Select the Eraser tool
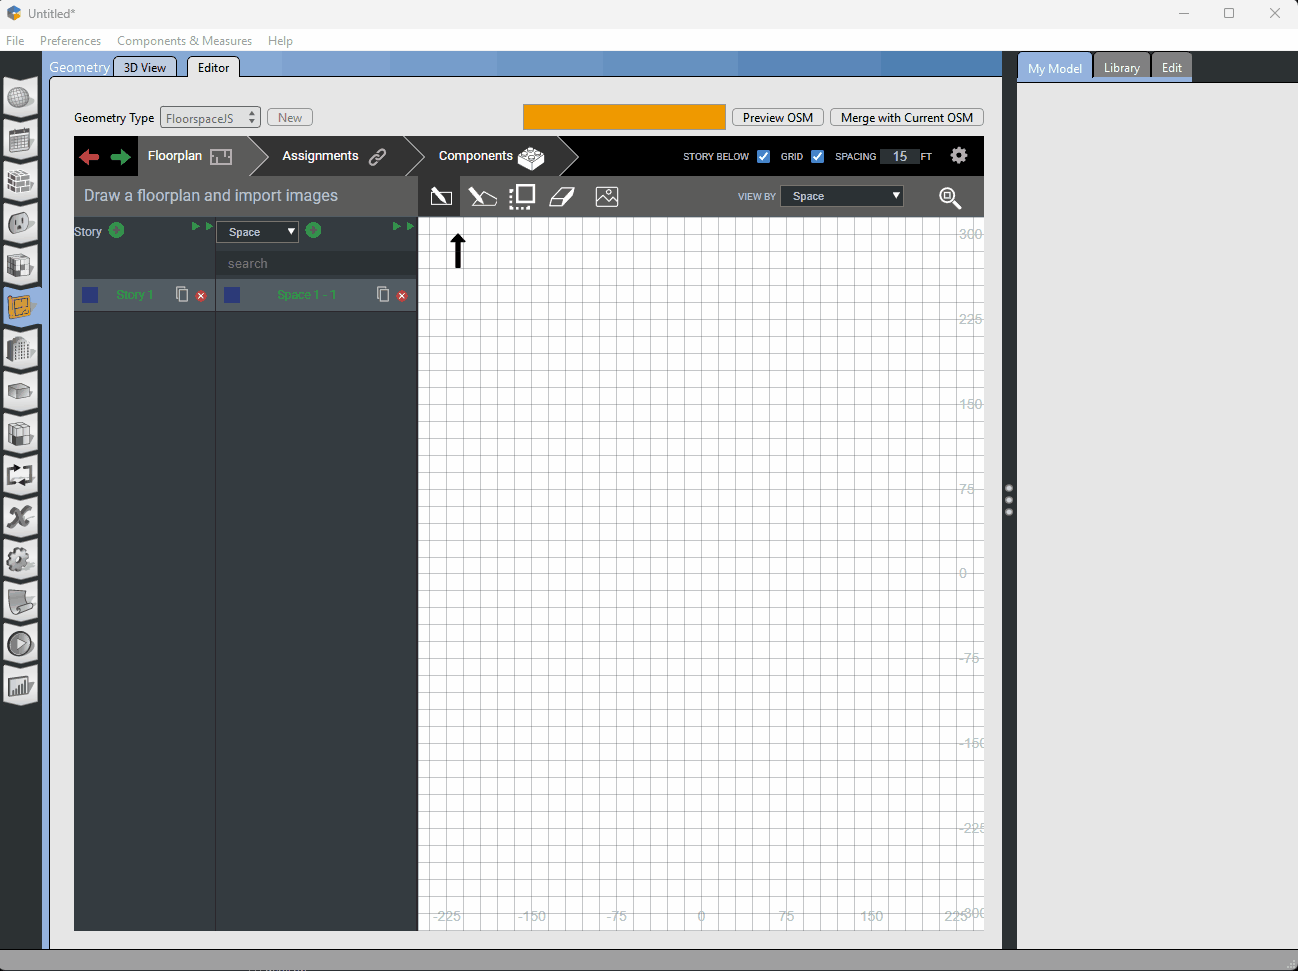 click(562, 197)
